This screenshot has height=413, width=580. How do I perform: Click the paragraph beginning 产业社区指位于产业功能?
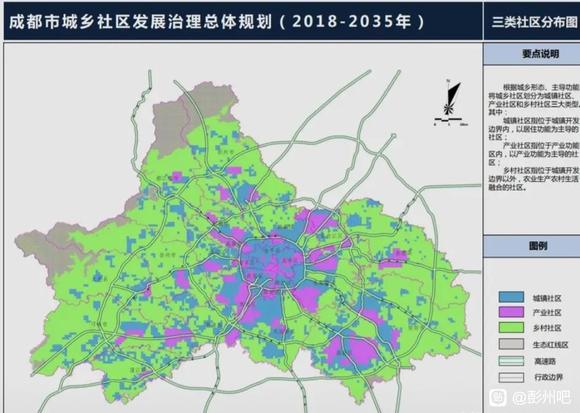coord(533,154)
